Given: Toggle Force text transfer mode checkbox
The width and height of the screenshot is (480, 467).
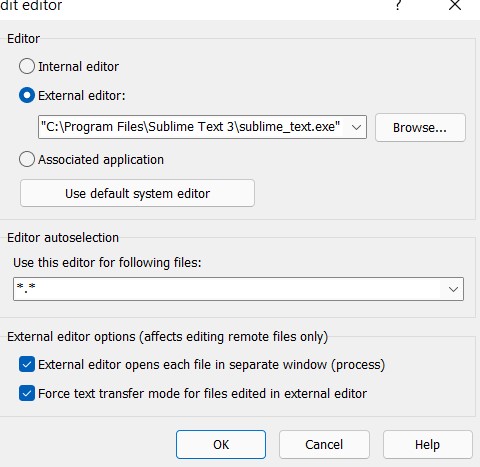Looking at the screenshot, I should pyautogui.click(x=27, y=393).
